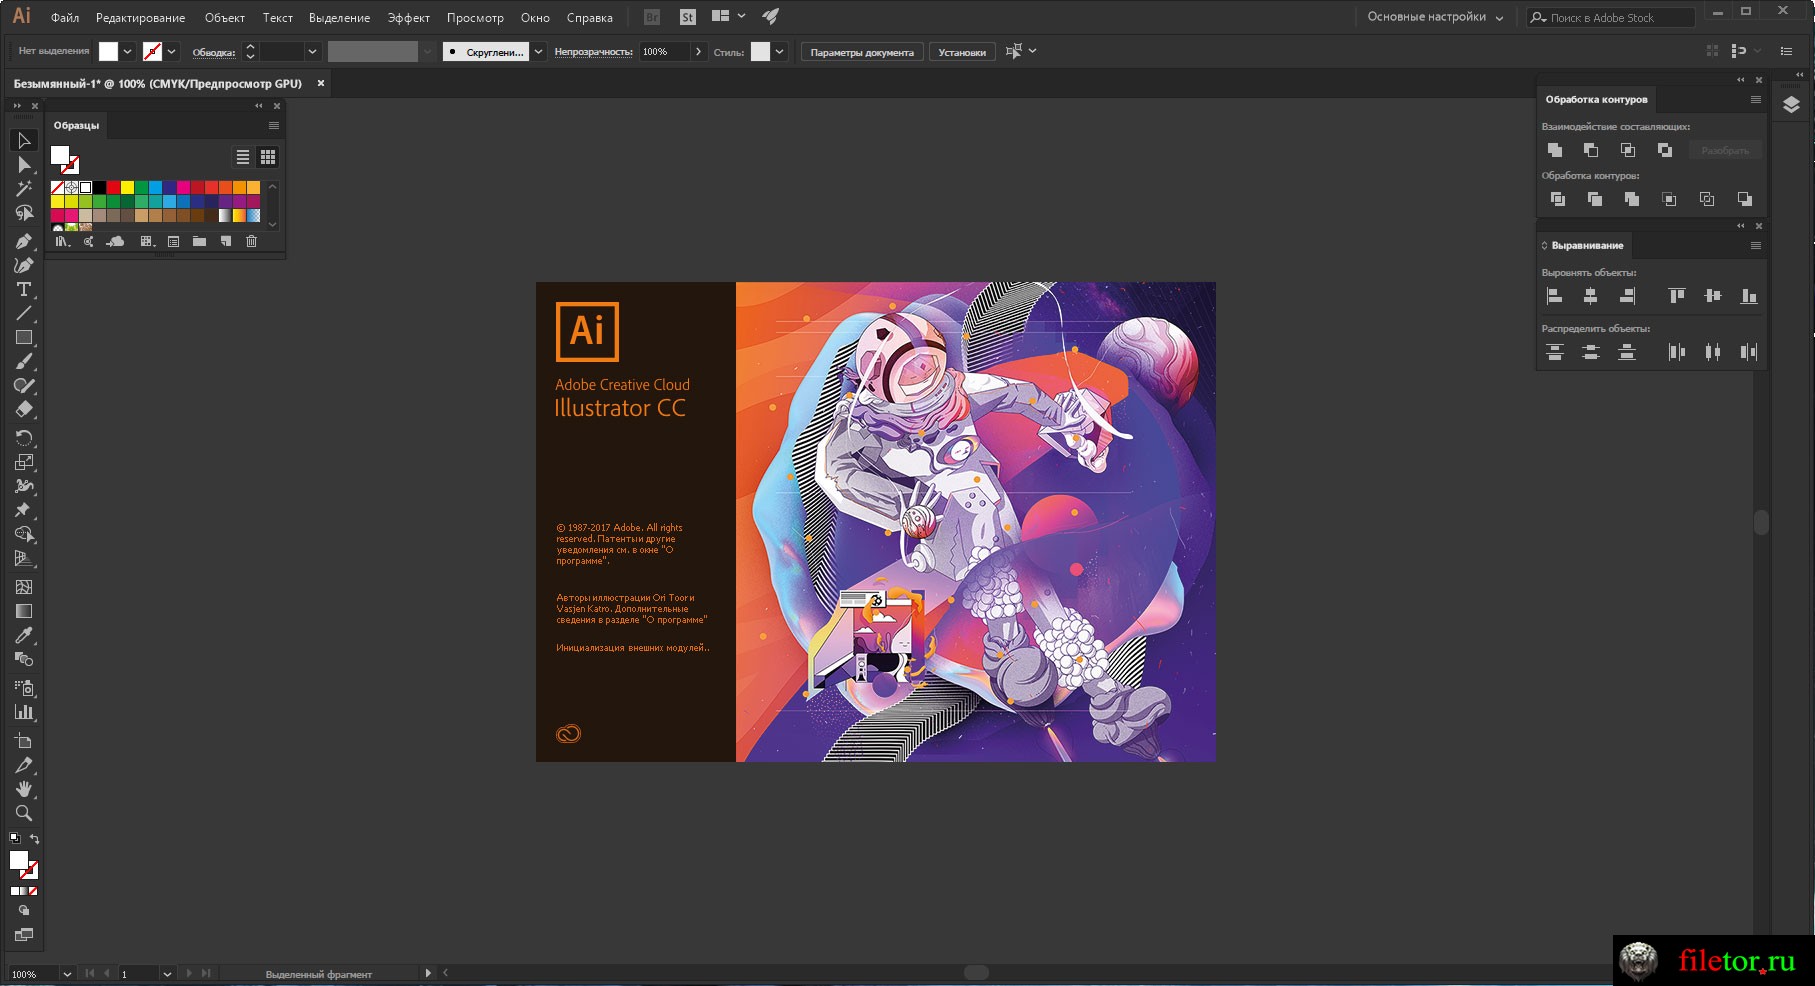Viewport: 1815px width, 986px height.
Task: Click 'Установки' button
Action: click(962, 52)
